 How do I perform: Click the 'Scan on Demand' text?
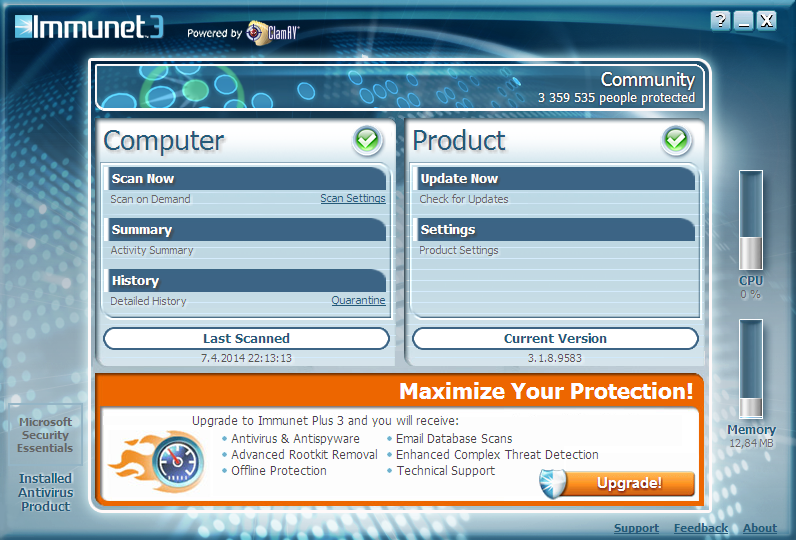coord(150,199)
